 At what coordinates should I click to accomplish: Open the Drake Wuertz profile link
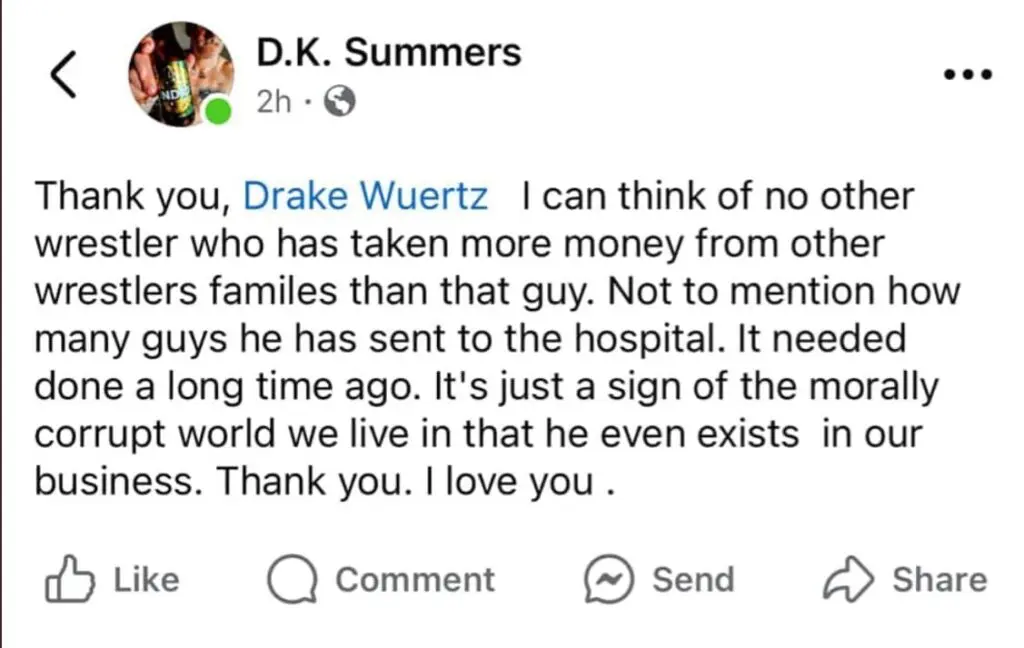click(365, 196)
